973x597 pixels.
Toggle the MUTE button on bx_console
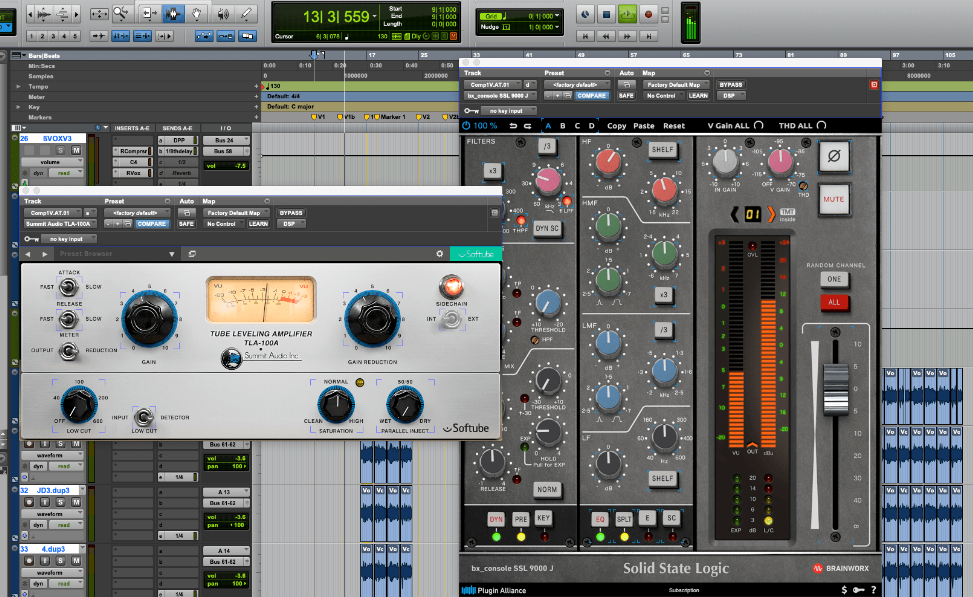pyautogui.click(x=833, y=199)
